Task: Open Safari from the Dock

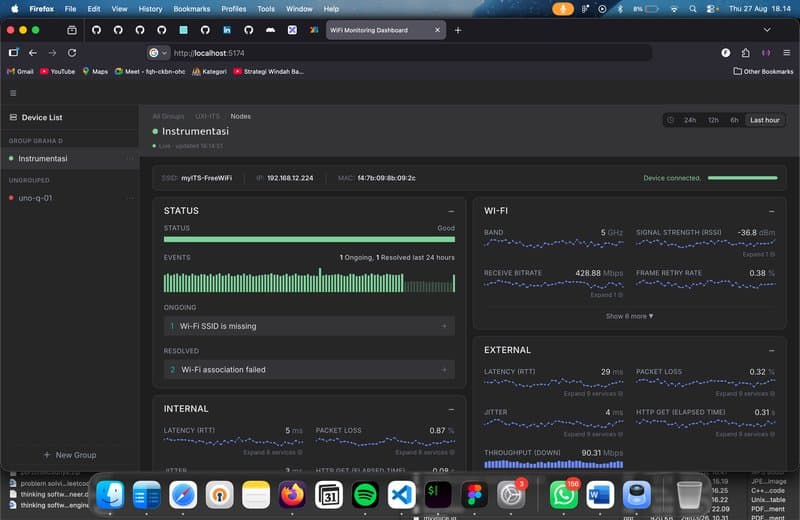Action: click(x=183, y=494)
